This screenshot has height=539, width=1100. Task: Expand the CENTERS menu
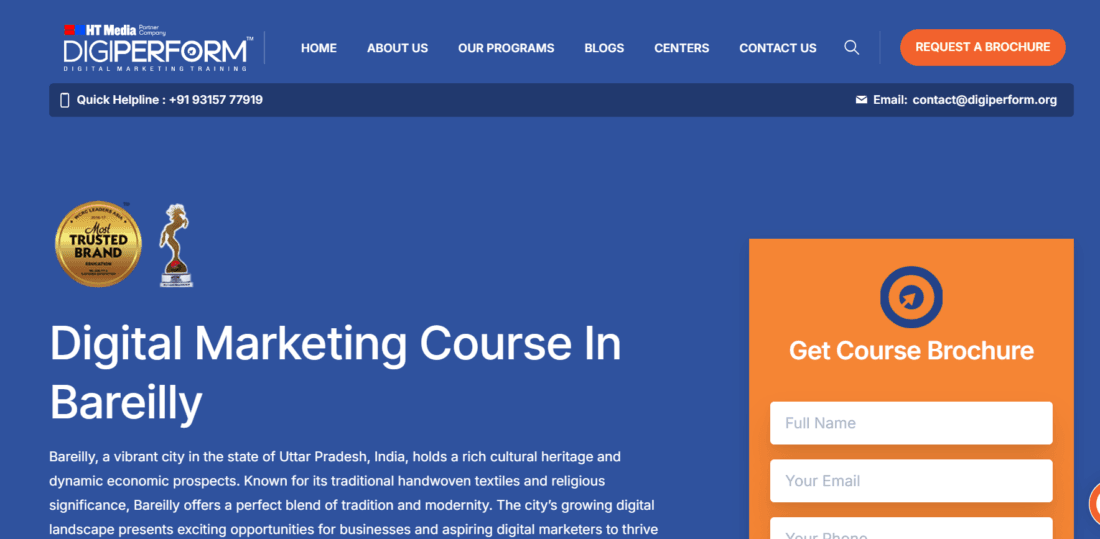click(681, 48)
